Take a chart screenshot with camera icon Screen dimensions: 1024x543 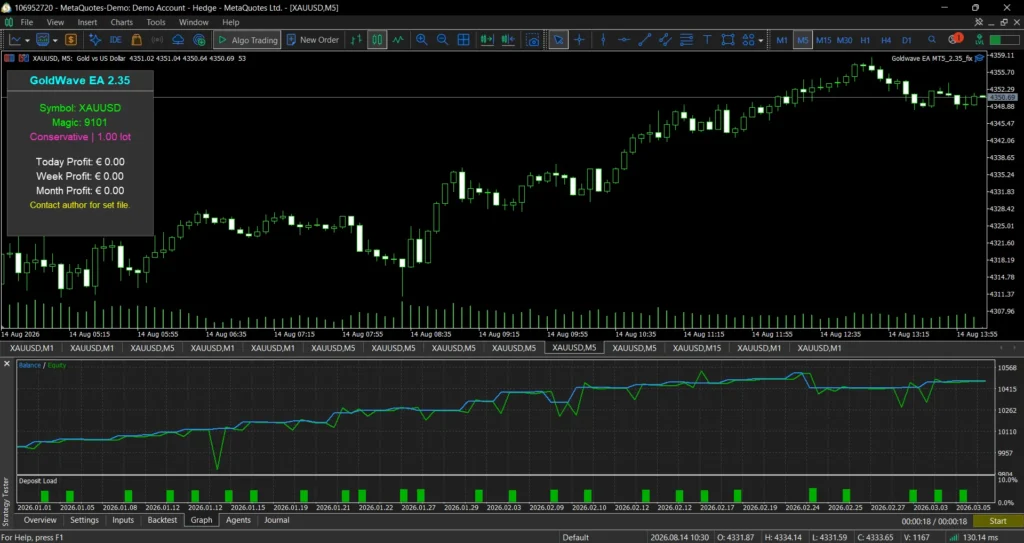533,40
